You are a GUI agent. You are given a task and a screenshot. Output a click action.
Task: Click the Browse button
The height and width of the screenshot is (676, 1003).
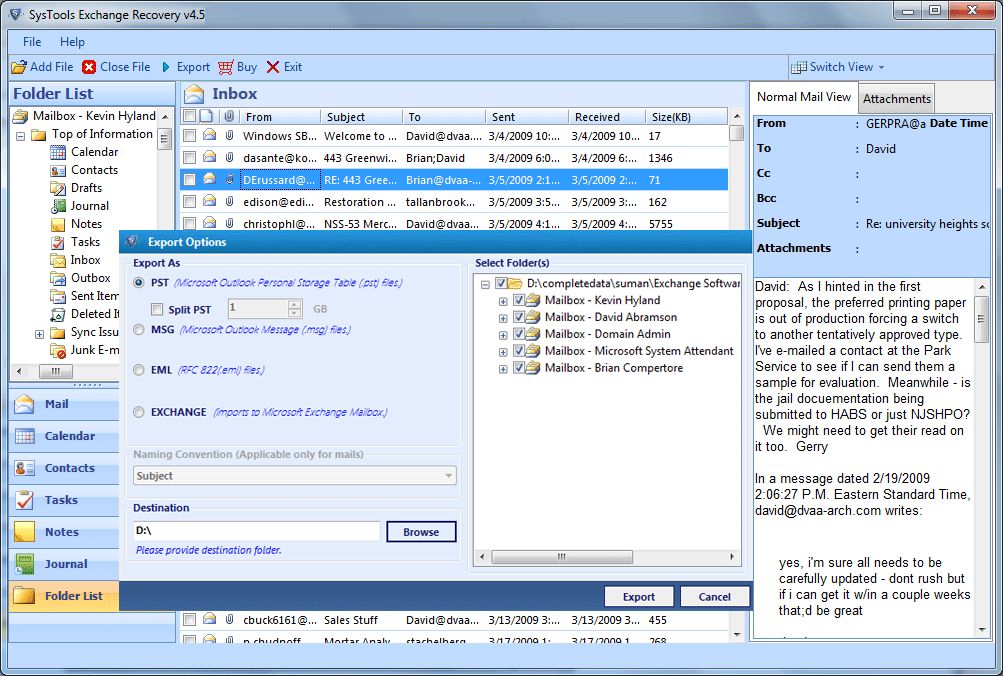click(421, 532)
